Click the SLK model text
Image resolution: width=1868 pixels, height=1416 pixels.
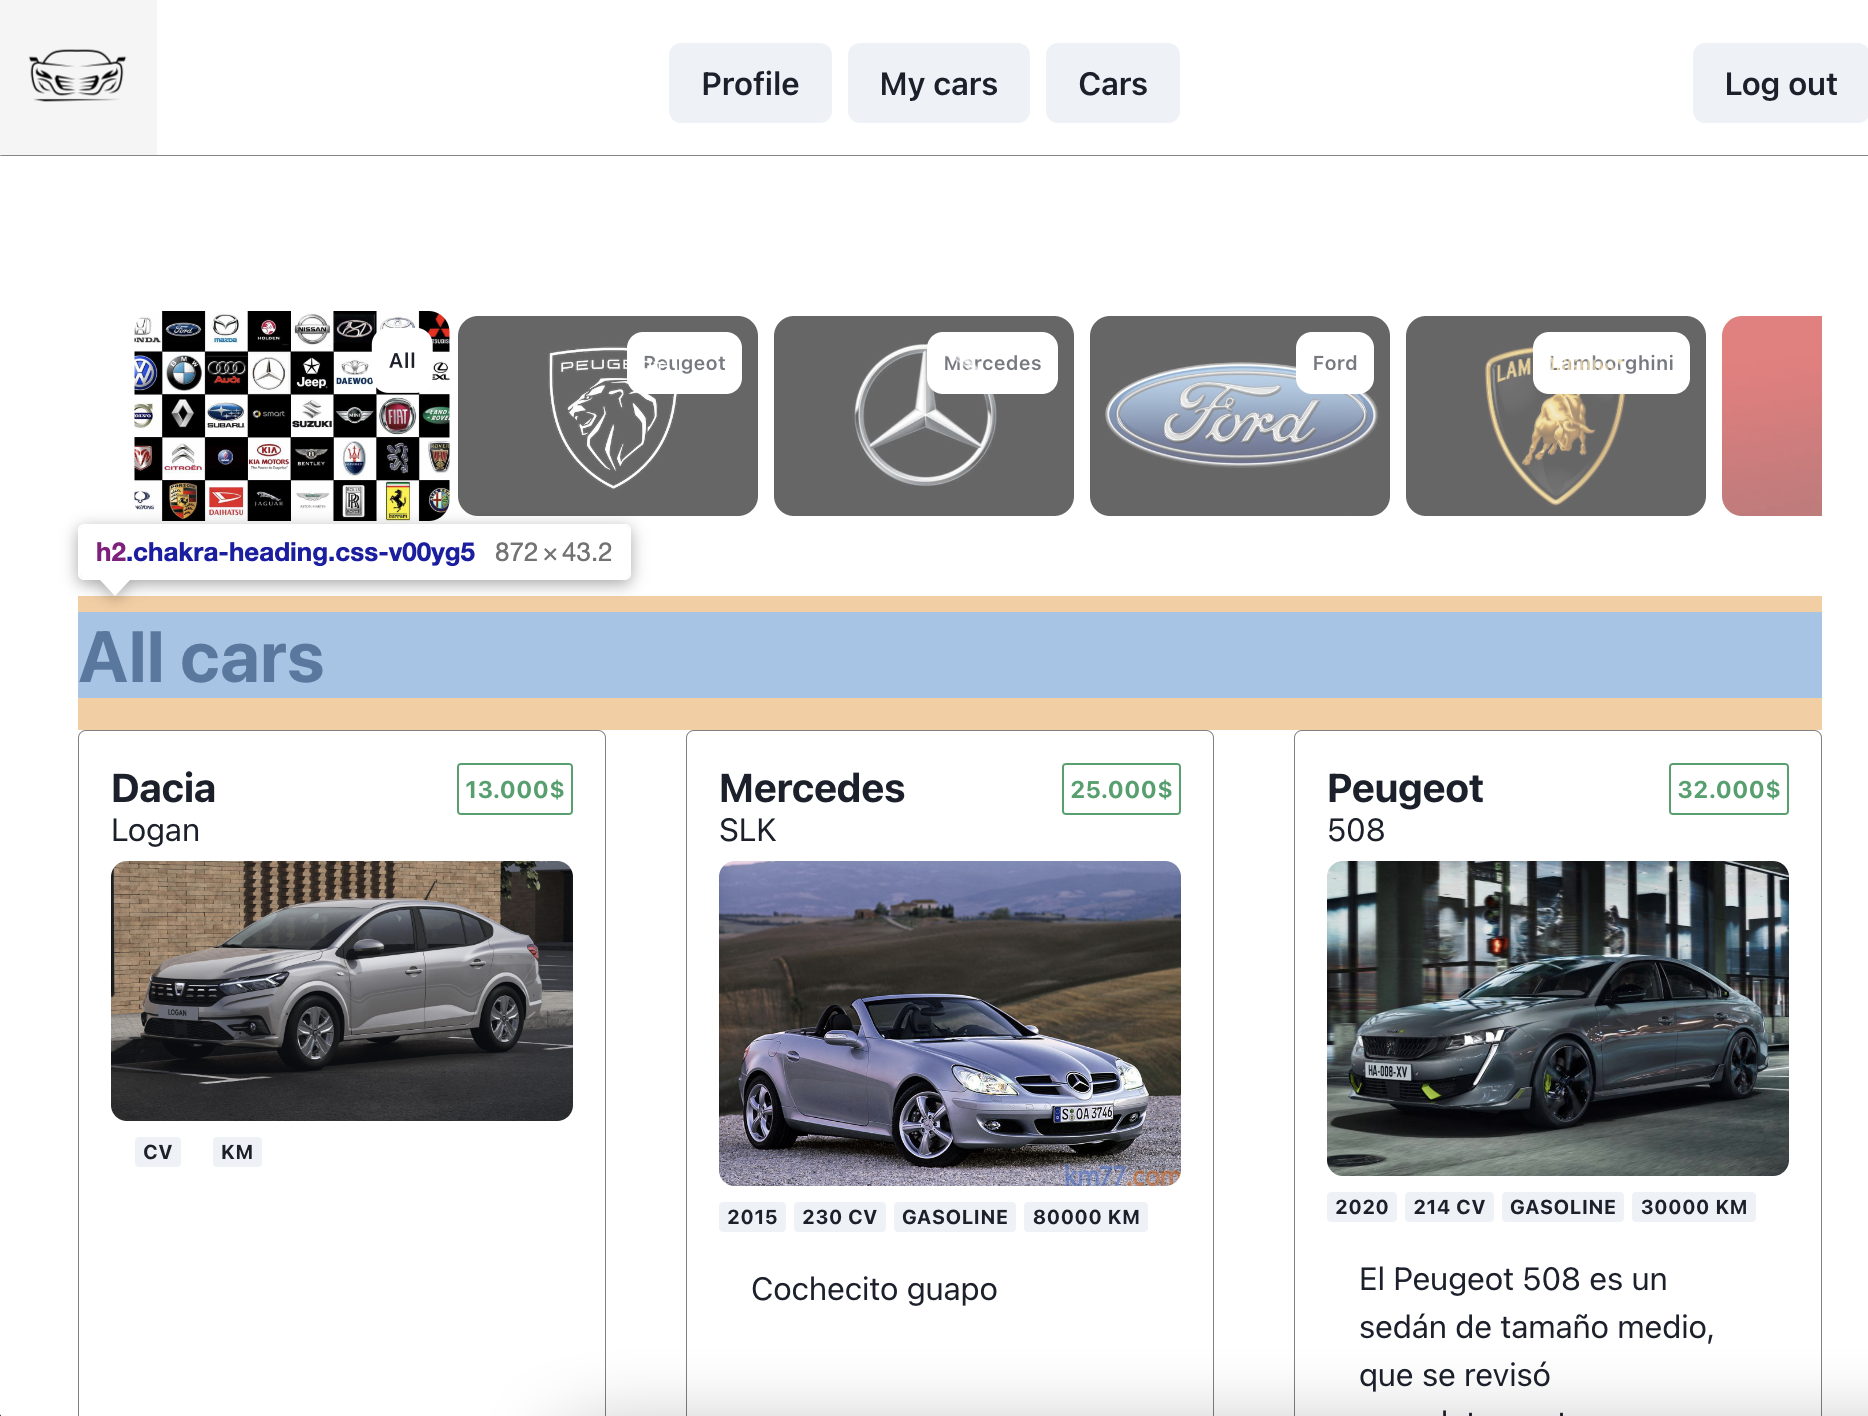[748, 830]
